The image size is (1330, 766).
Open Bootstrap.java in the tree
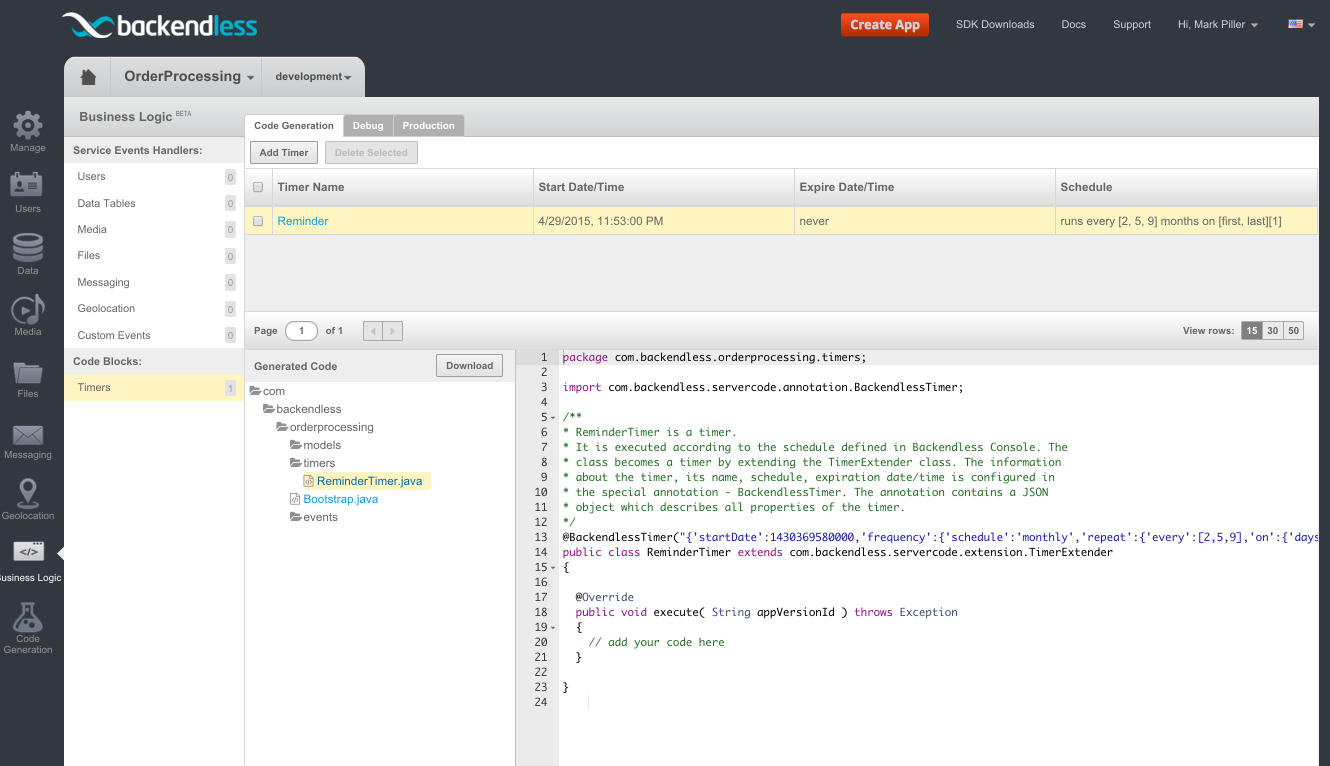point(341,499)
